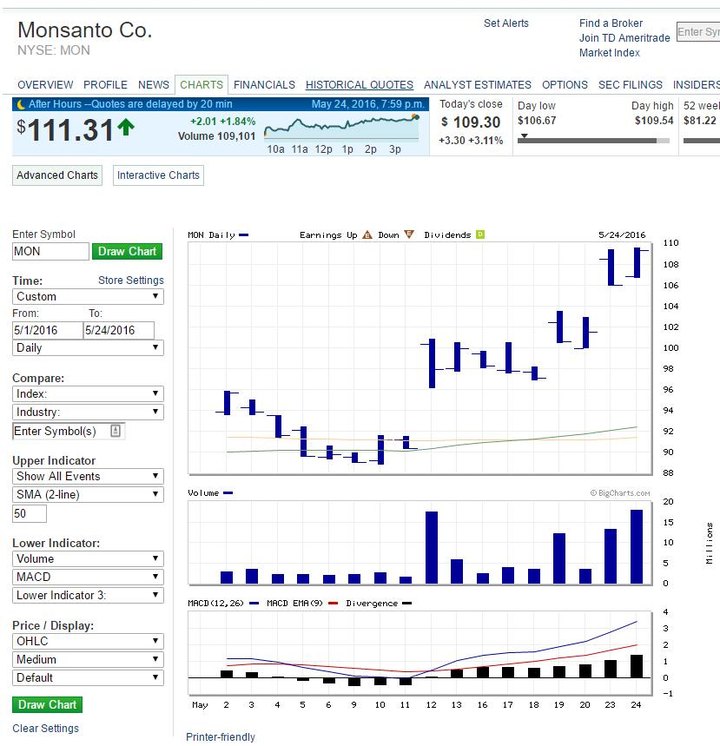
Task: Open the Analyst Estimates tab
Action: [477, 85]
